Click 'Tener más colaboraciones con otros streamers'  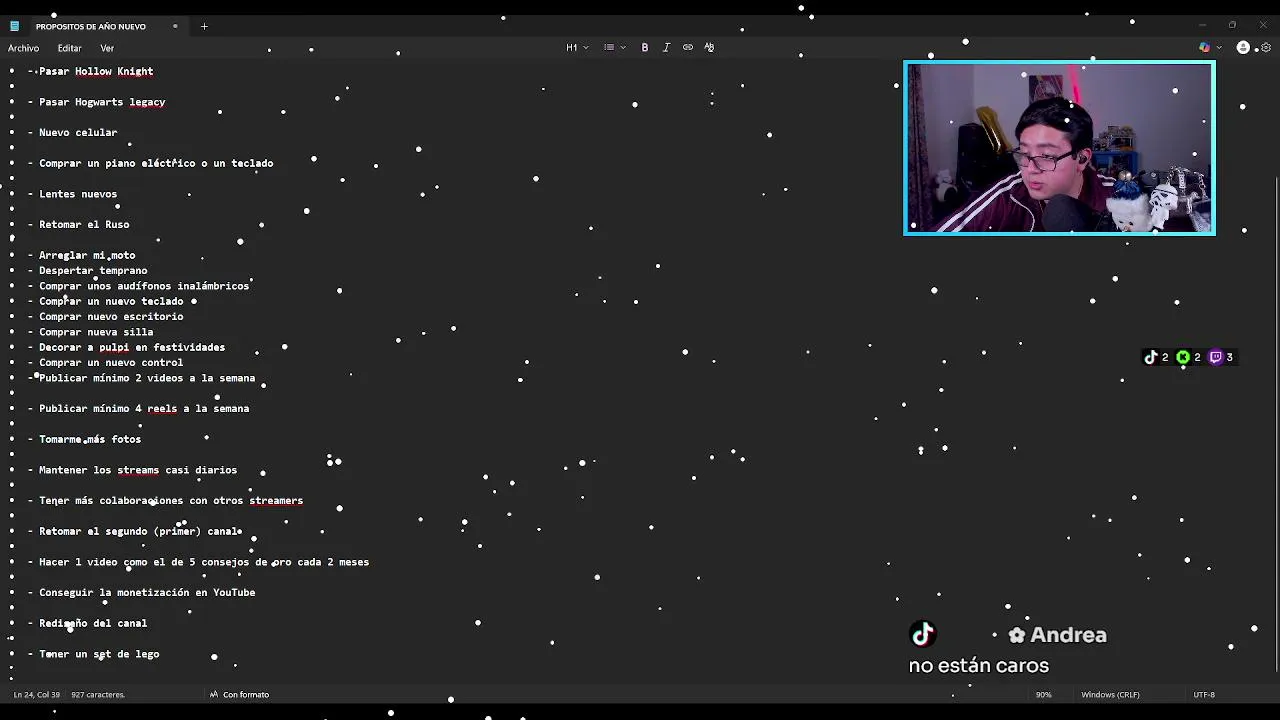point(171,500)
